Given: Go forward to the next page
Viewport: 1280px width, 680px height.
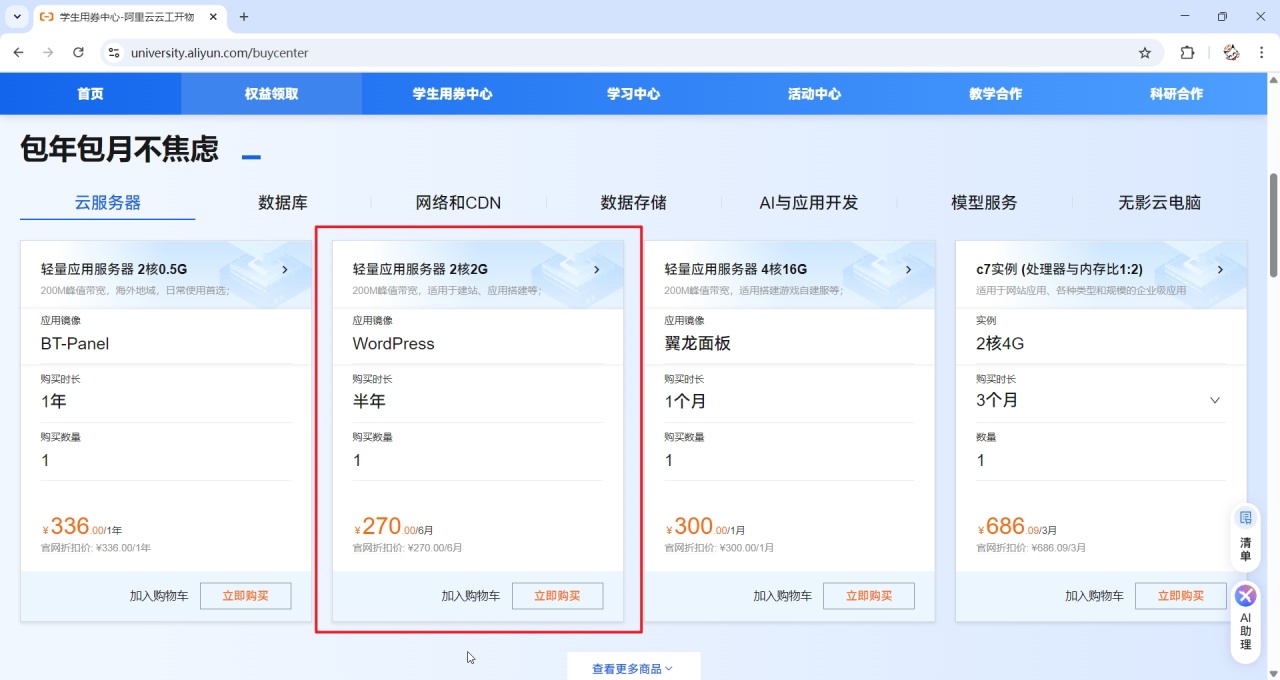Looking at the screenshot, I should 48,53.
